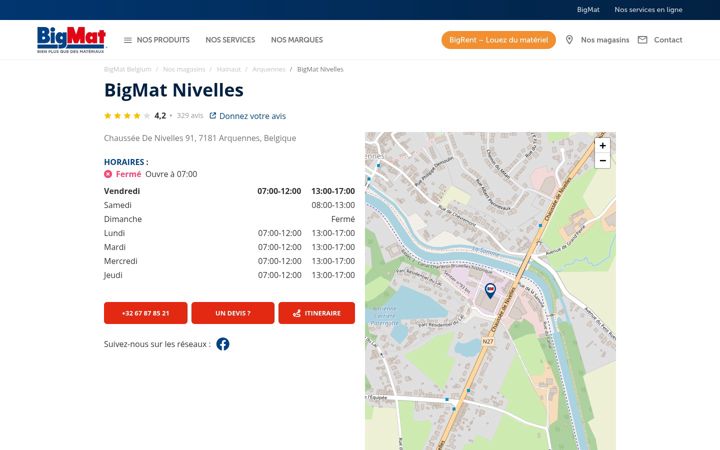The height and width of the screenshot is (450, 720).
Task: Call the phone number +32 67 87 85 21
Action: pos(146,313)
